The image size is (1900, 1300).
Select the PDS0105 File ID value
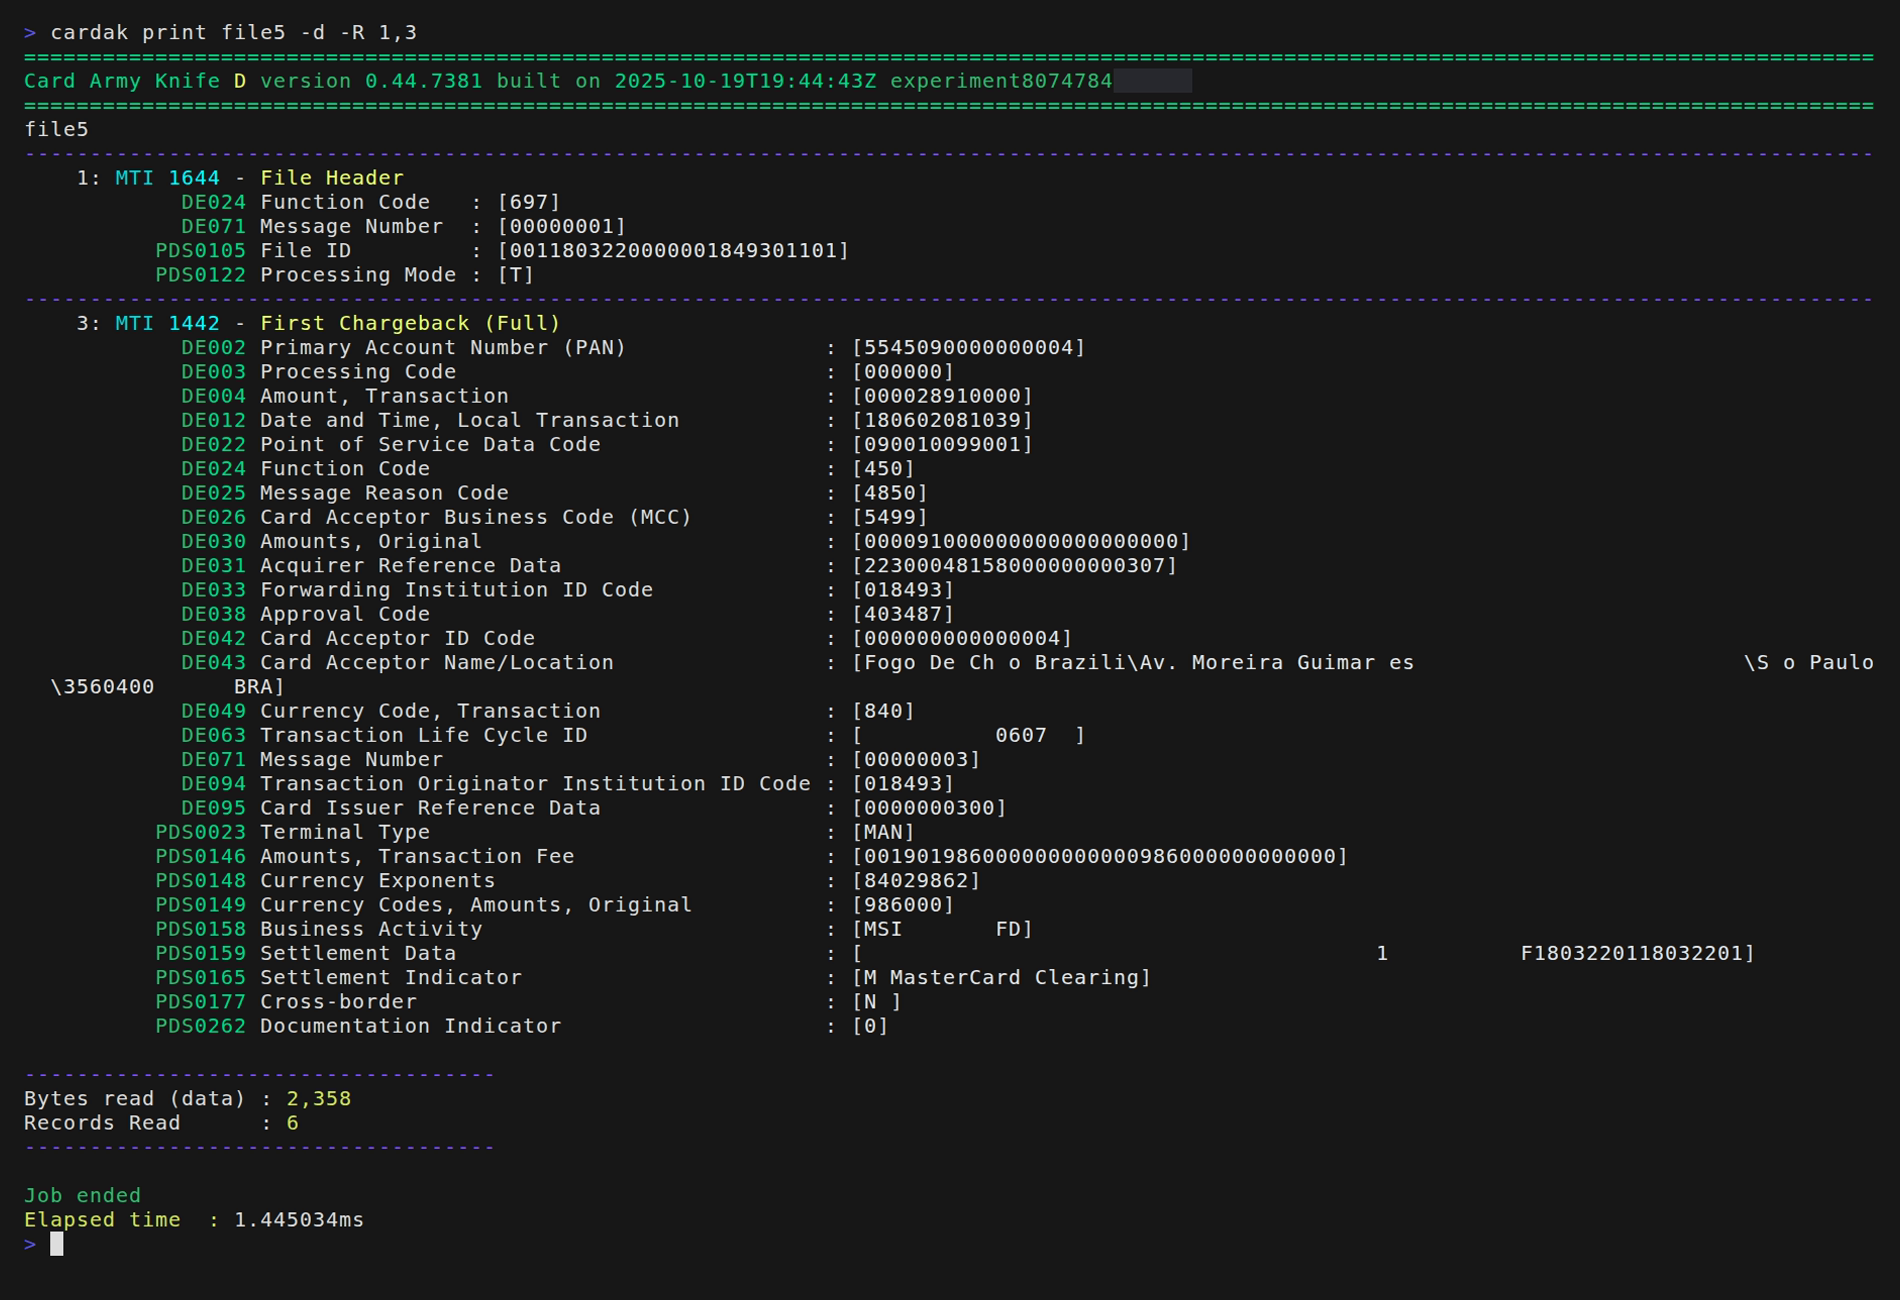click(x=673, y=251)
